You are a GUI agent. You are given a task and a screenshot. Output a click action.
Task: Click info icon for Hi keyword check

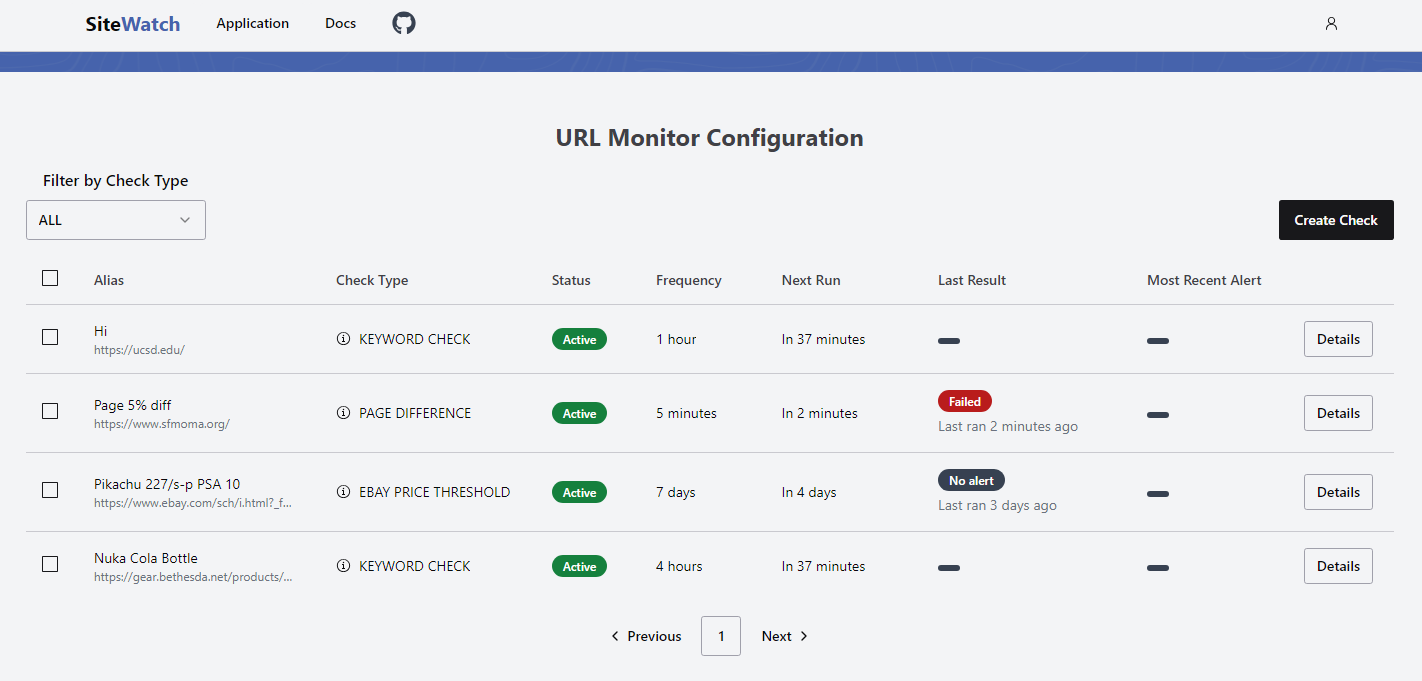[343, 339]
